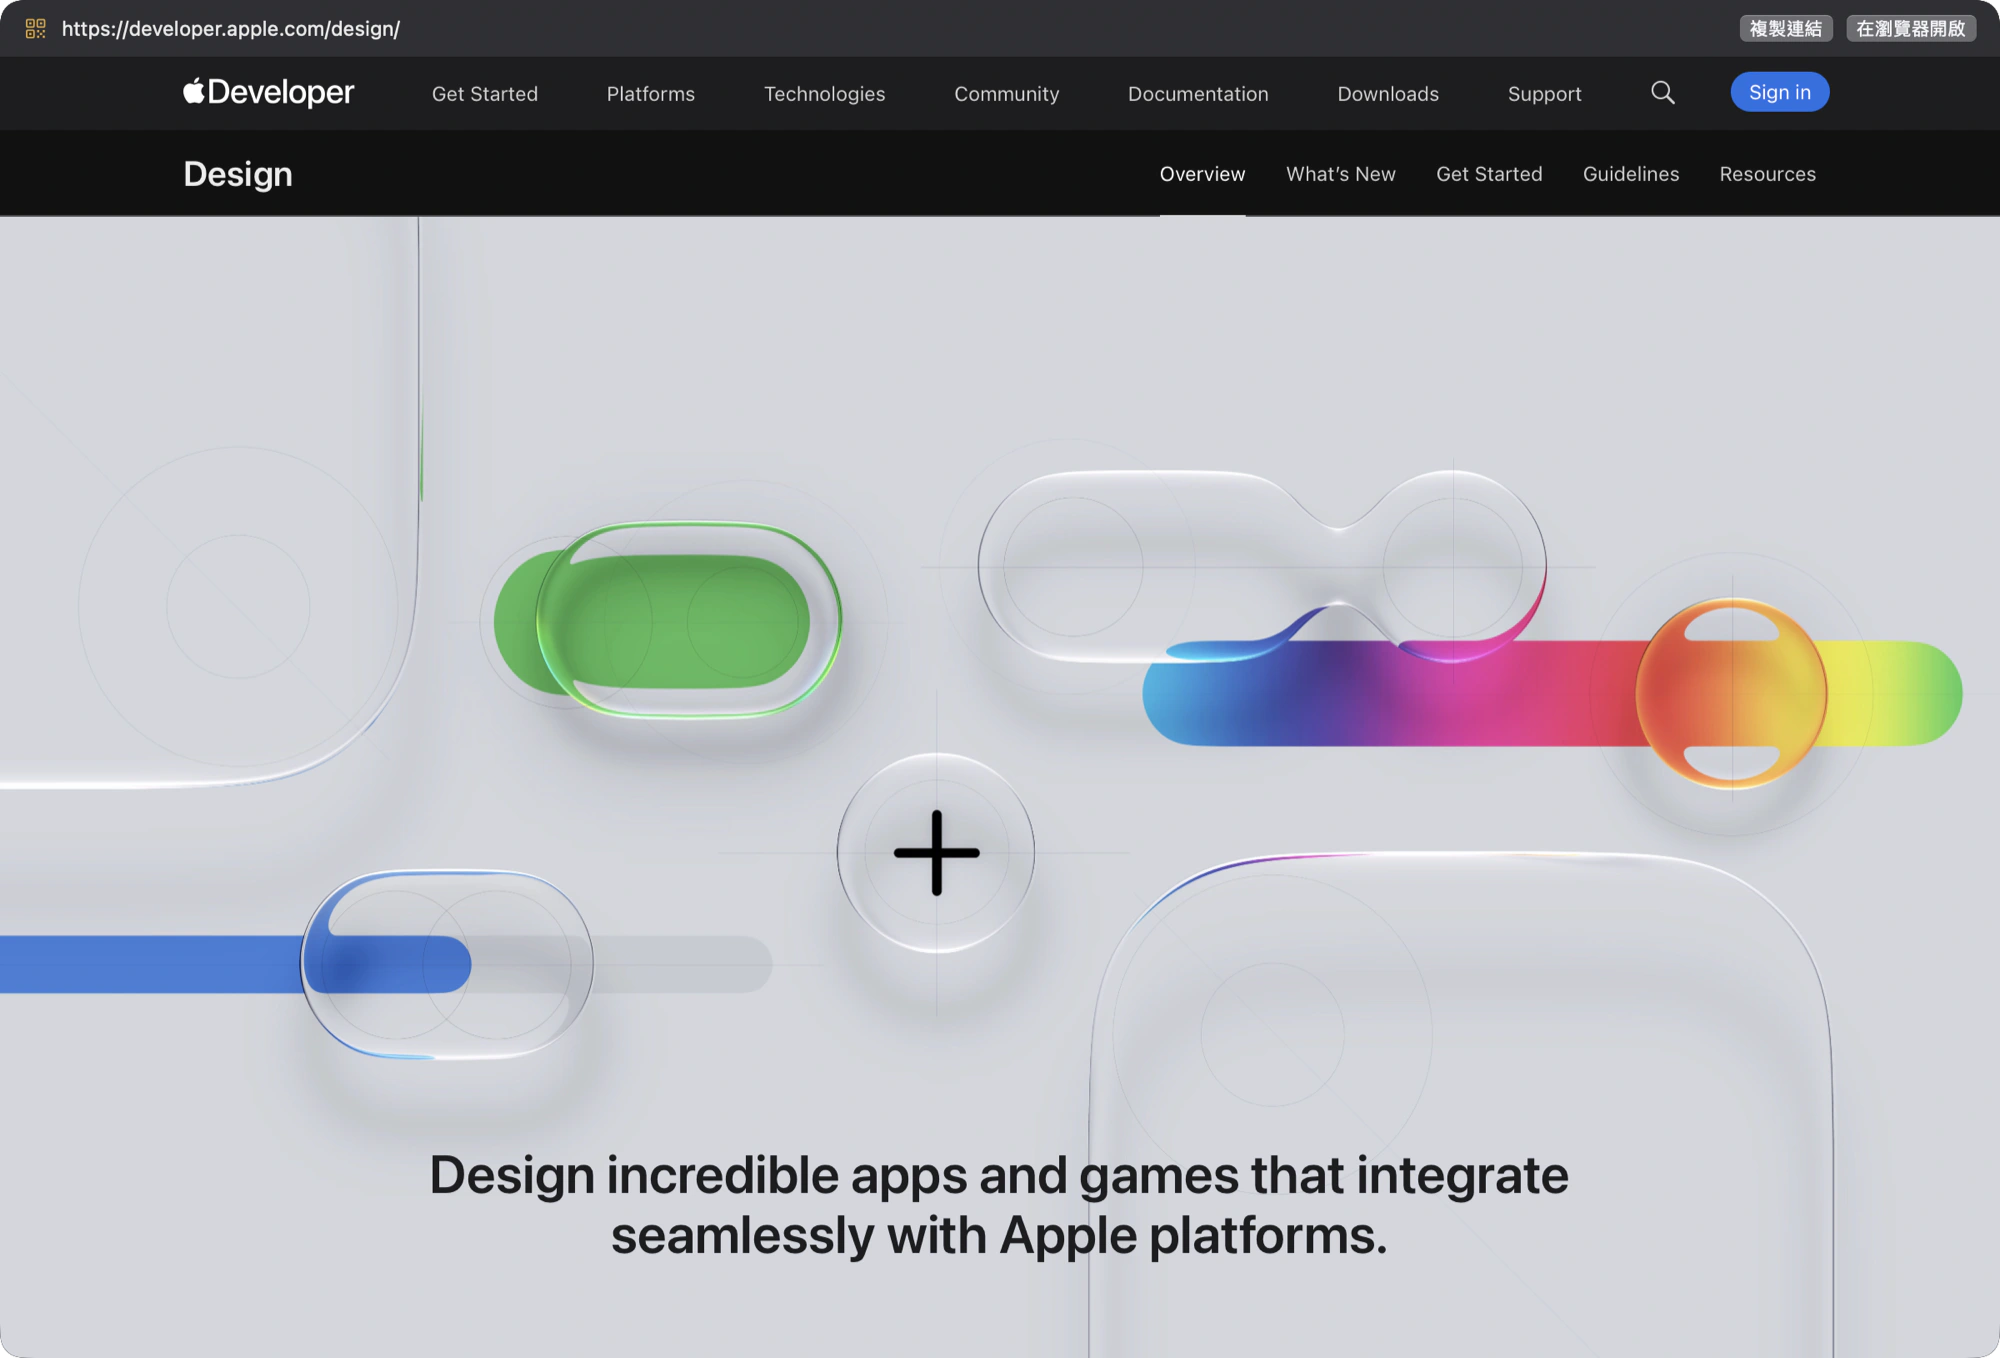Open the Technologies menu
This screenshot has height=1358, width=2000.
pos(824,93)
